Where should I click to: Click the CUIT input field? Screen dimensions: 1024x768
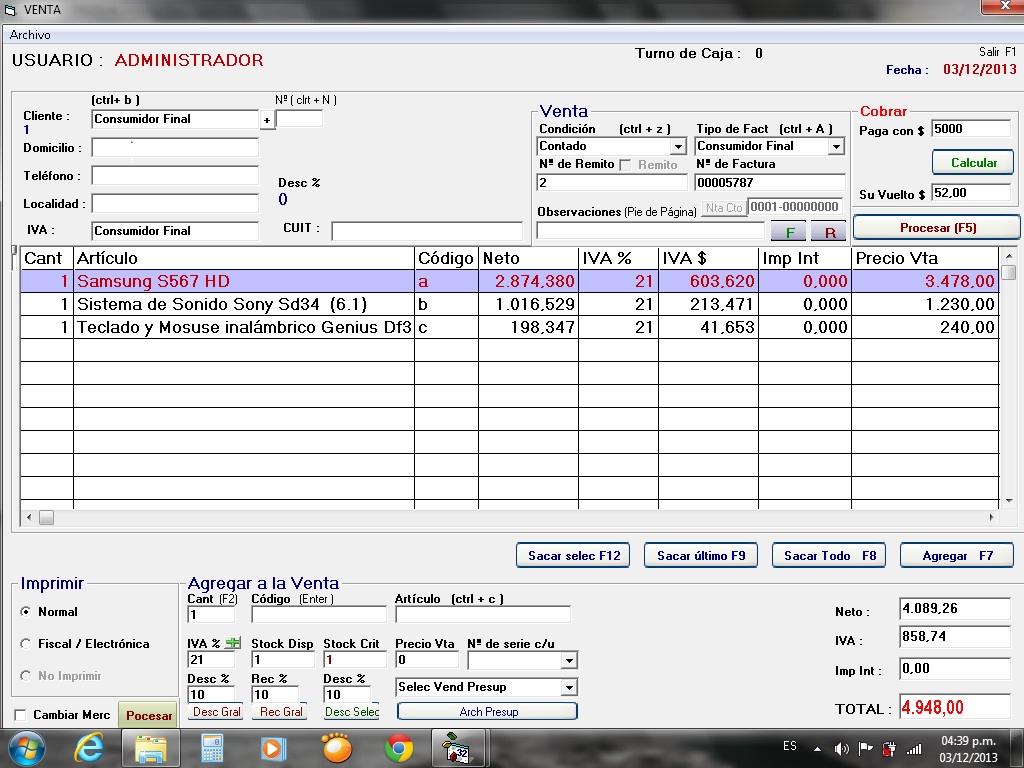tap(427, 231)
